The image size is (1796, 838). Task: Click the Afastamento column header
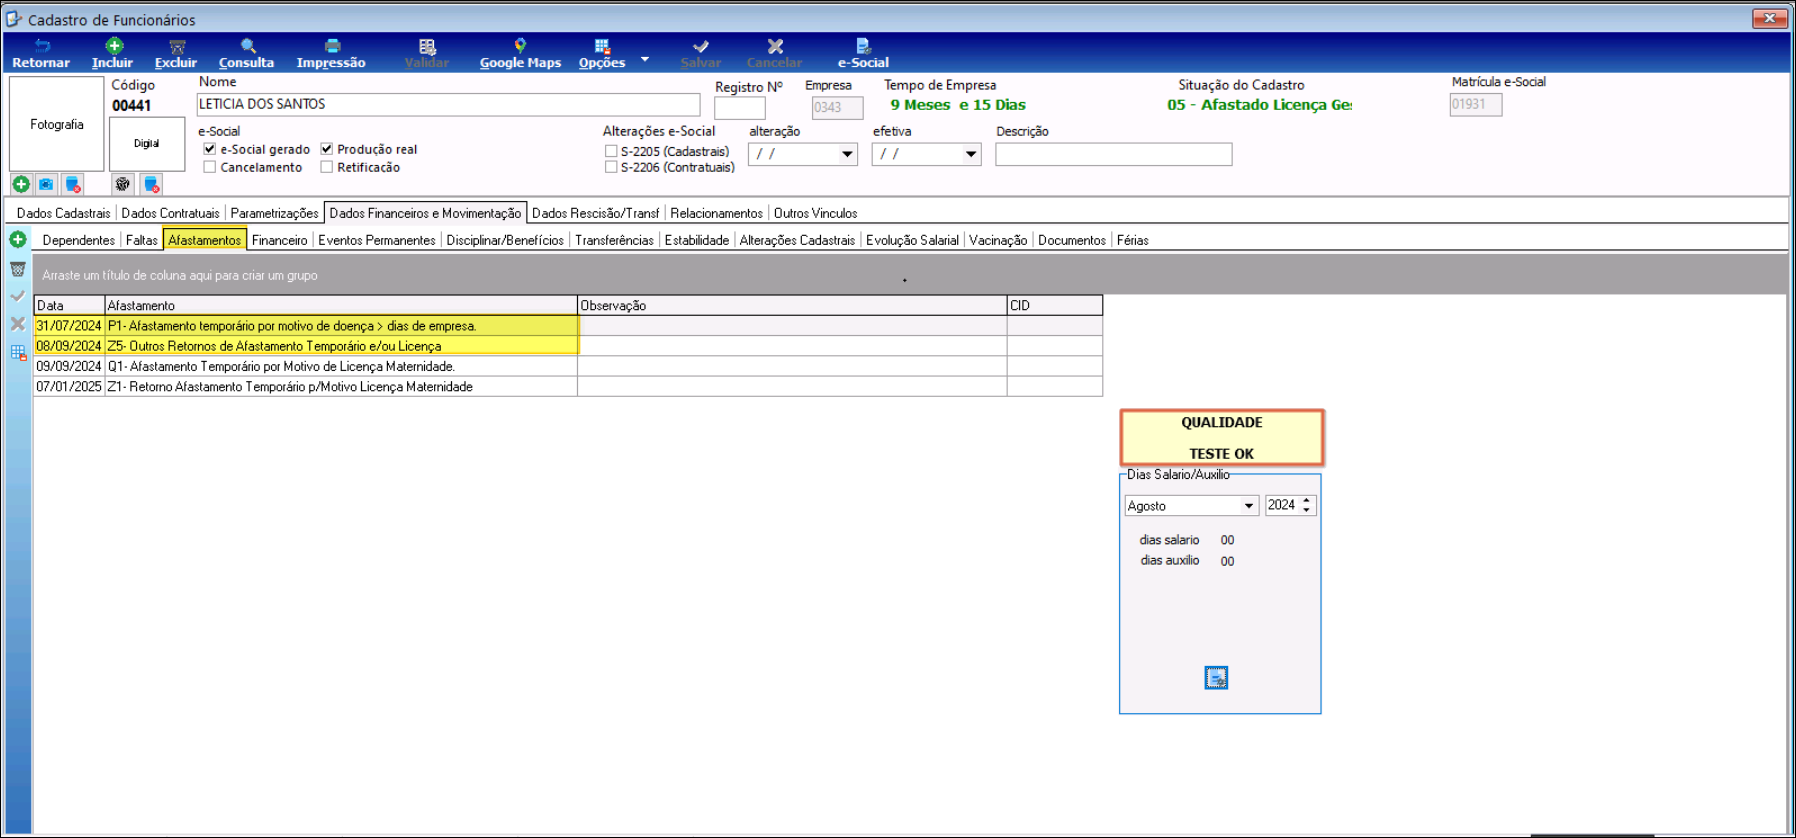341,305
